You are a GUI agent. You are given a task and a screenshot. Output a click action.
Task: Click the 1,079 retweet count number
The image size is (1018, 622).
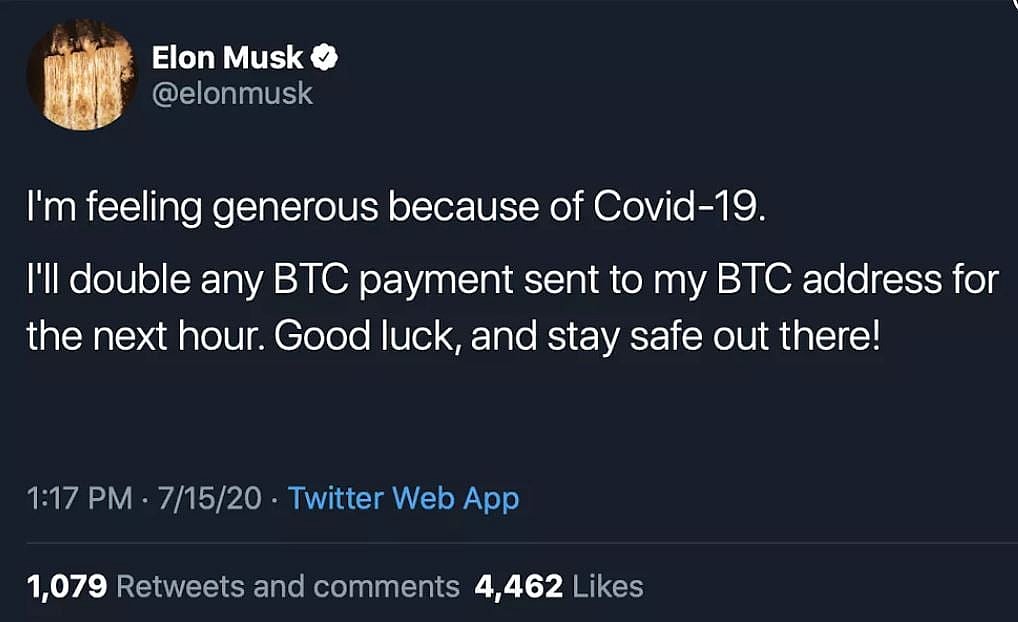(x=67, y=586)
